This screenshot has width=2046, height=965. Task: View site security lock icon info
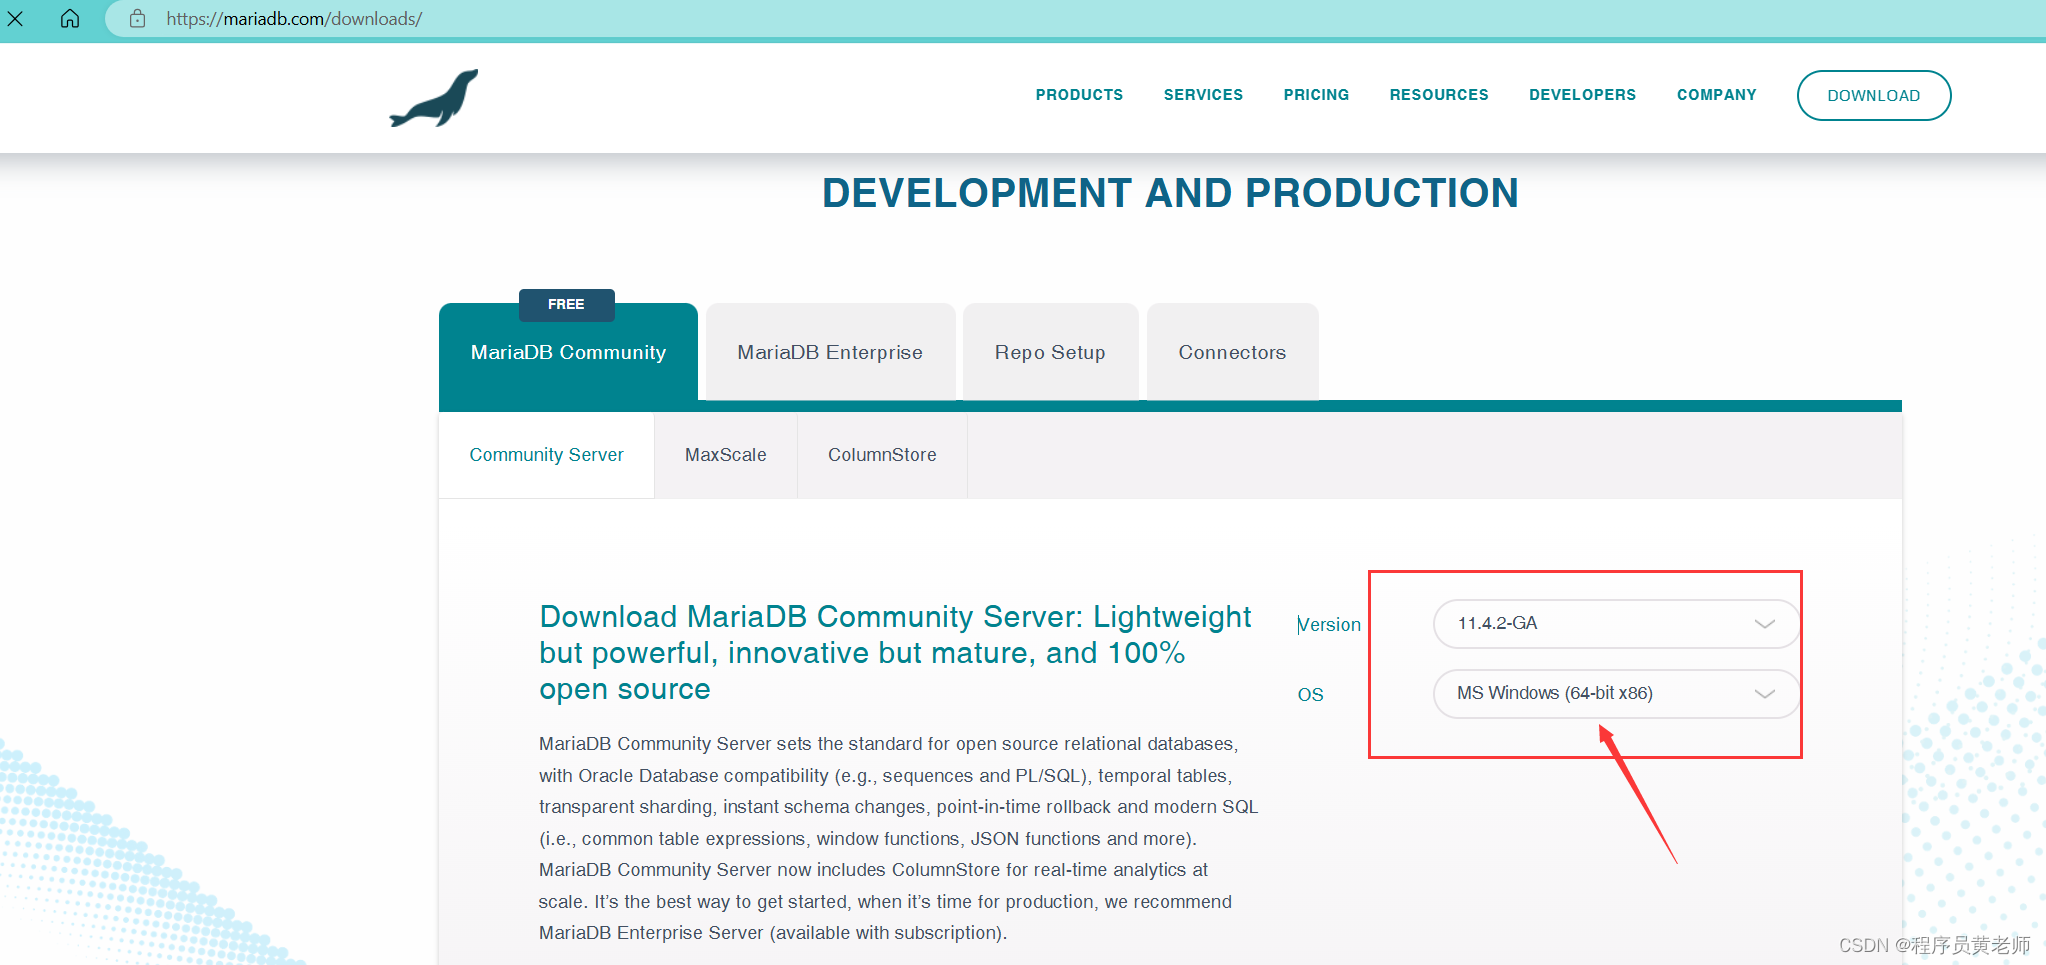138,18
